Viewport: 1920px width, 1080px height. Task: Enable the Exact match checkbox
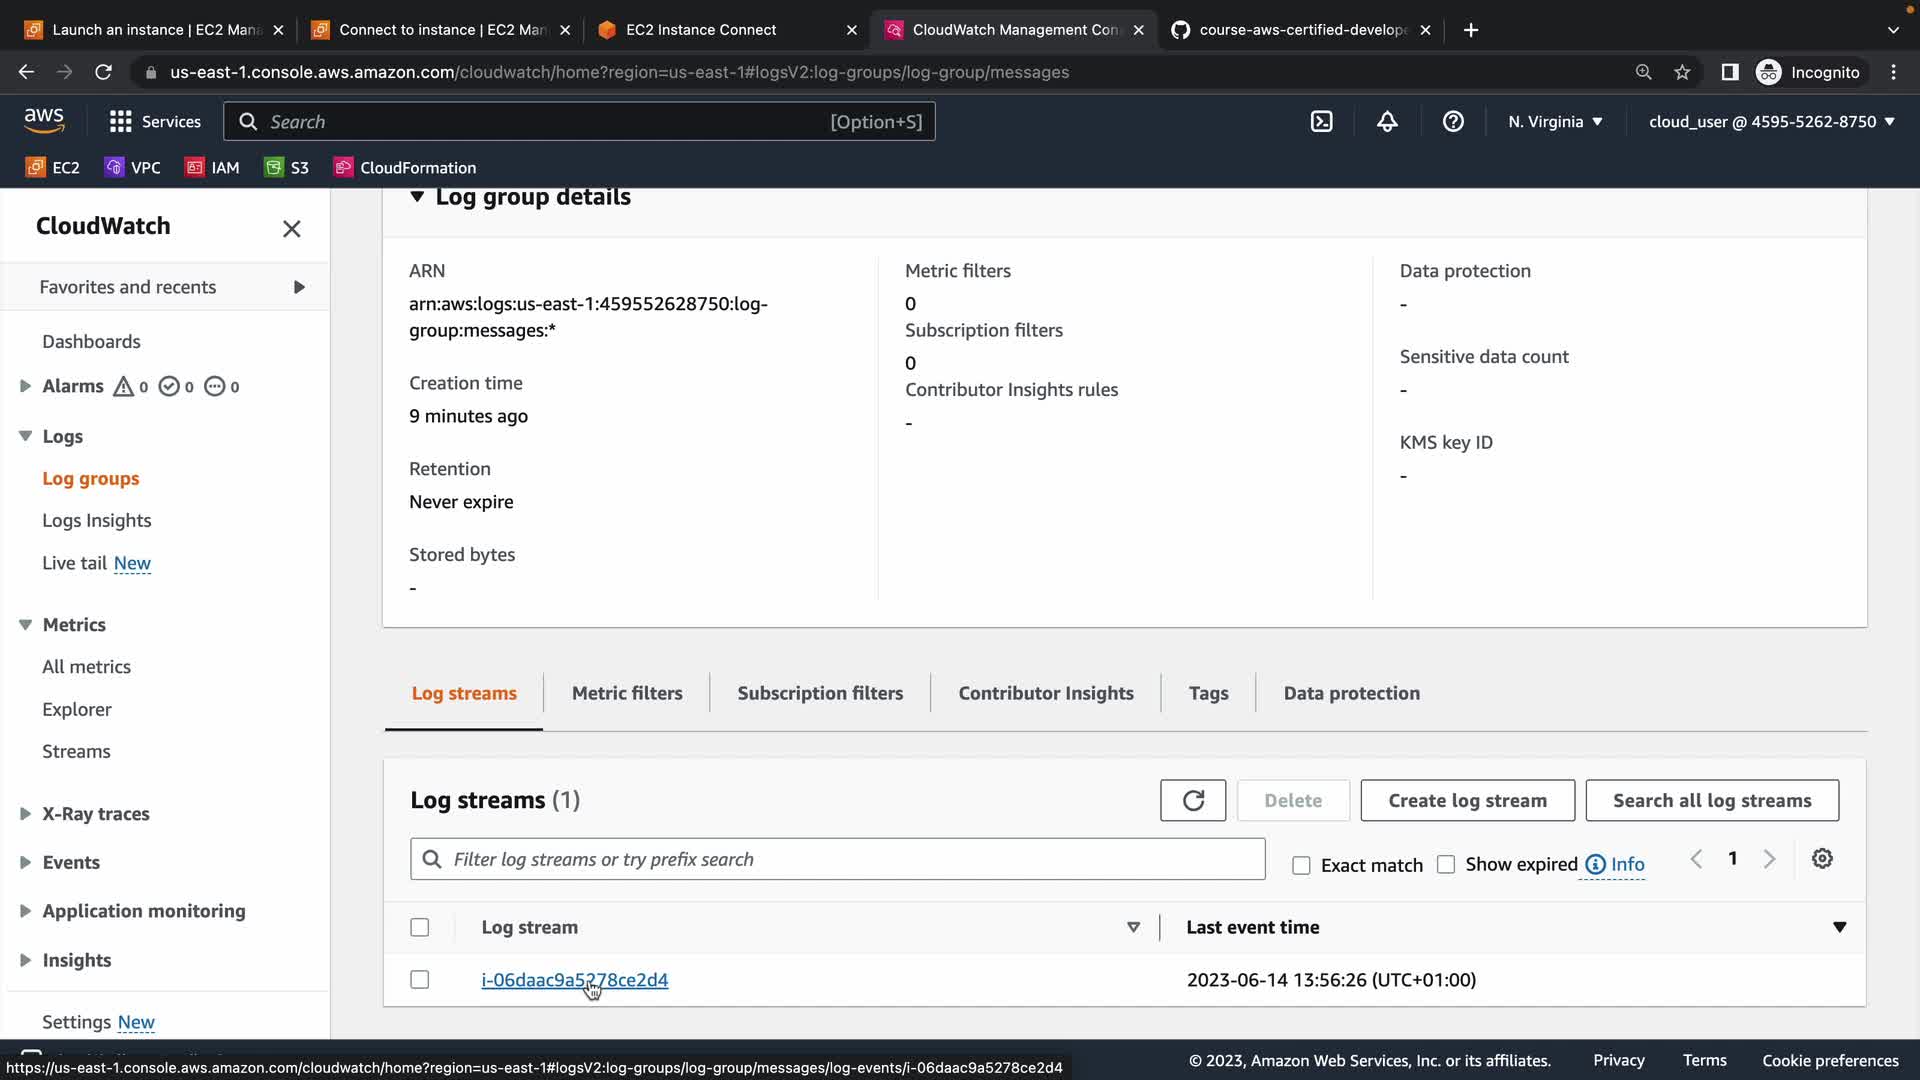coord(1301,865)
